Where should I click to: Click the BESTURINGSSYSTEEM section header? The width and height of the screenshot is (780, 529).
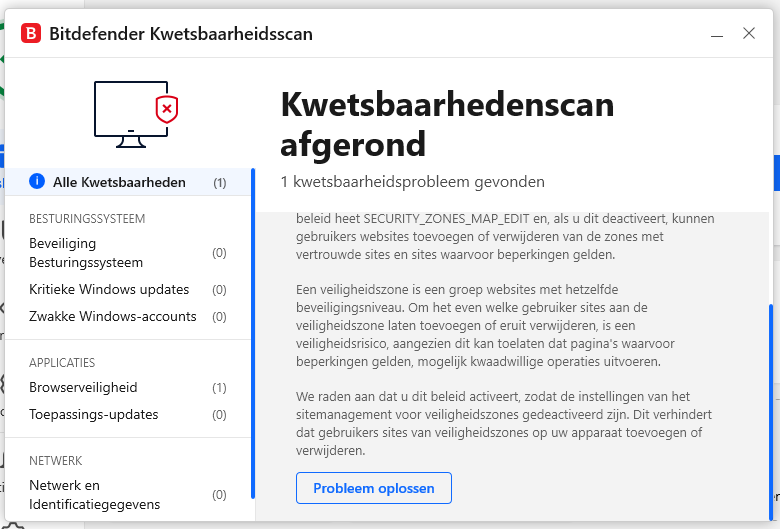point(87,219)
